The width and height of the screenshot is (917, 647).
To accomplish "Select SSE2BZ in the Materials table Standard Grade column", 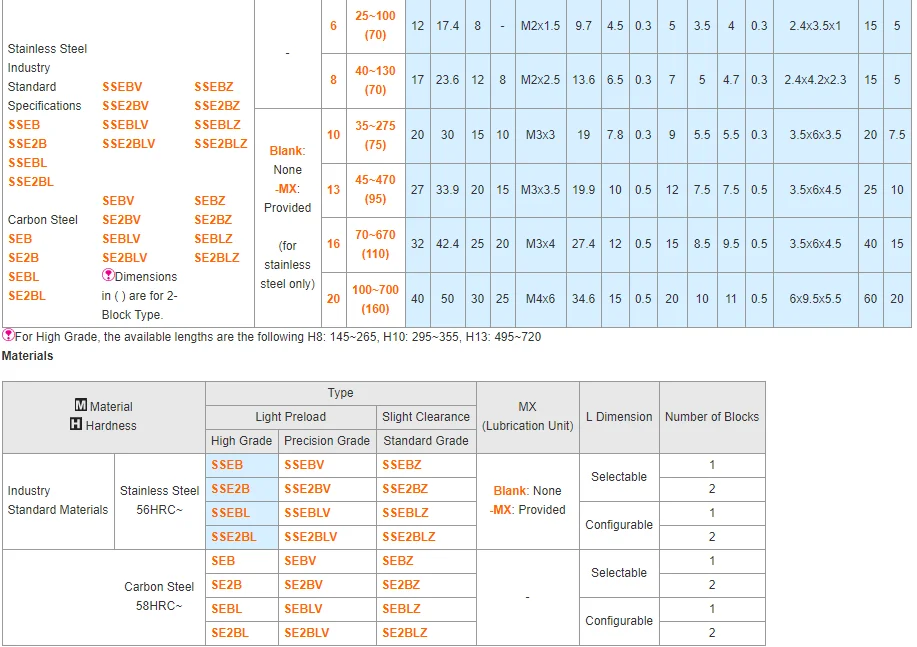I will pos(404,489).
